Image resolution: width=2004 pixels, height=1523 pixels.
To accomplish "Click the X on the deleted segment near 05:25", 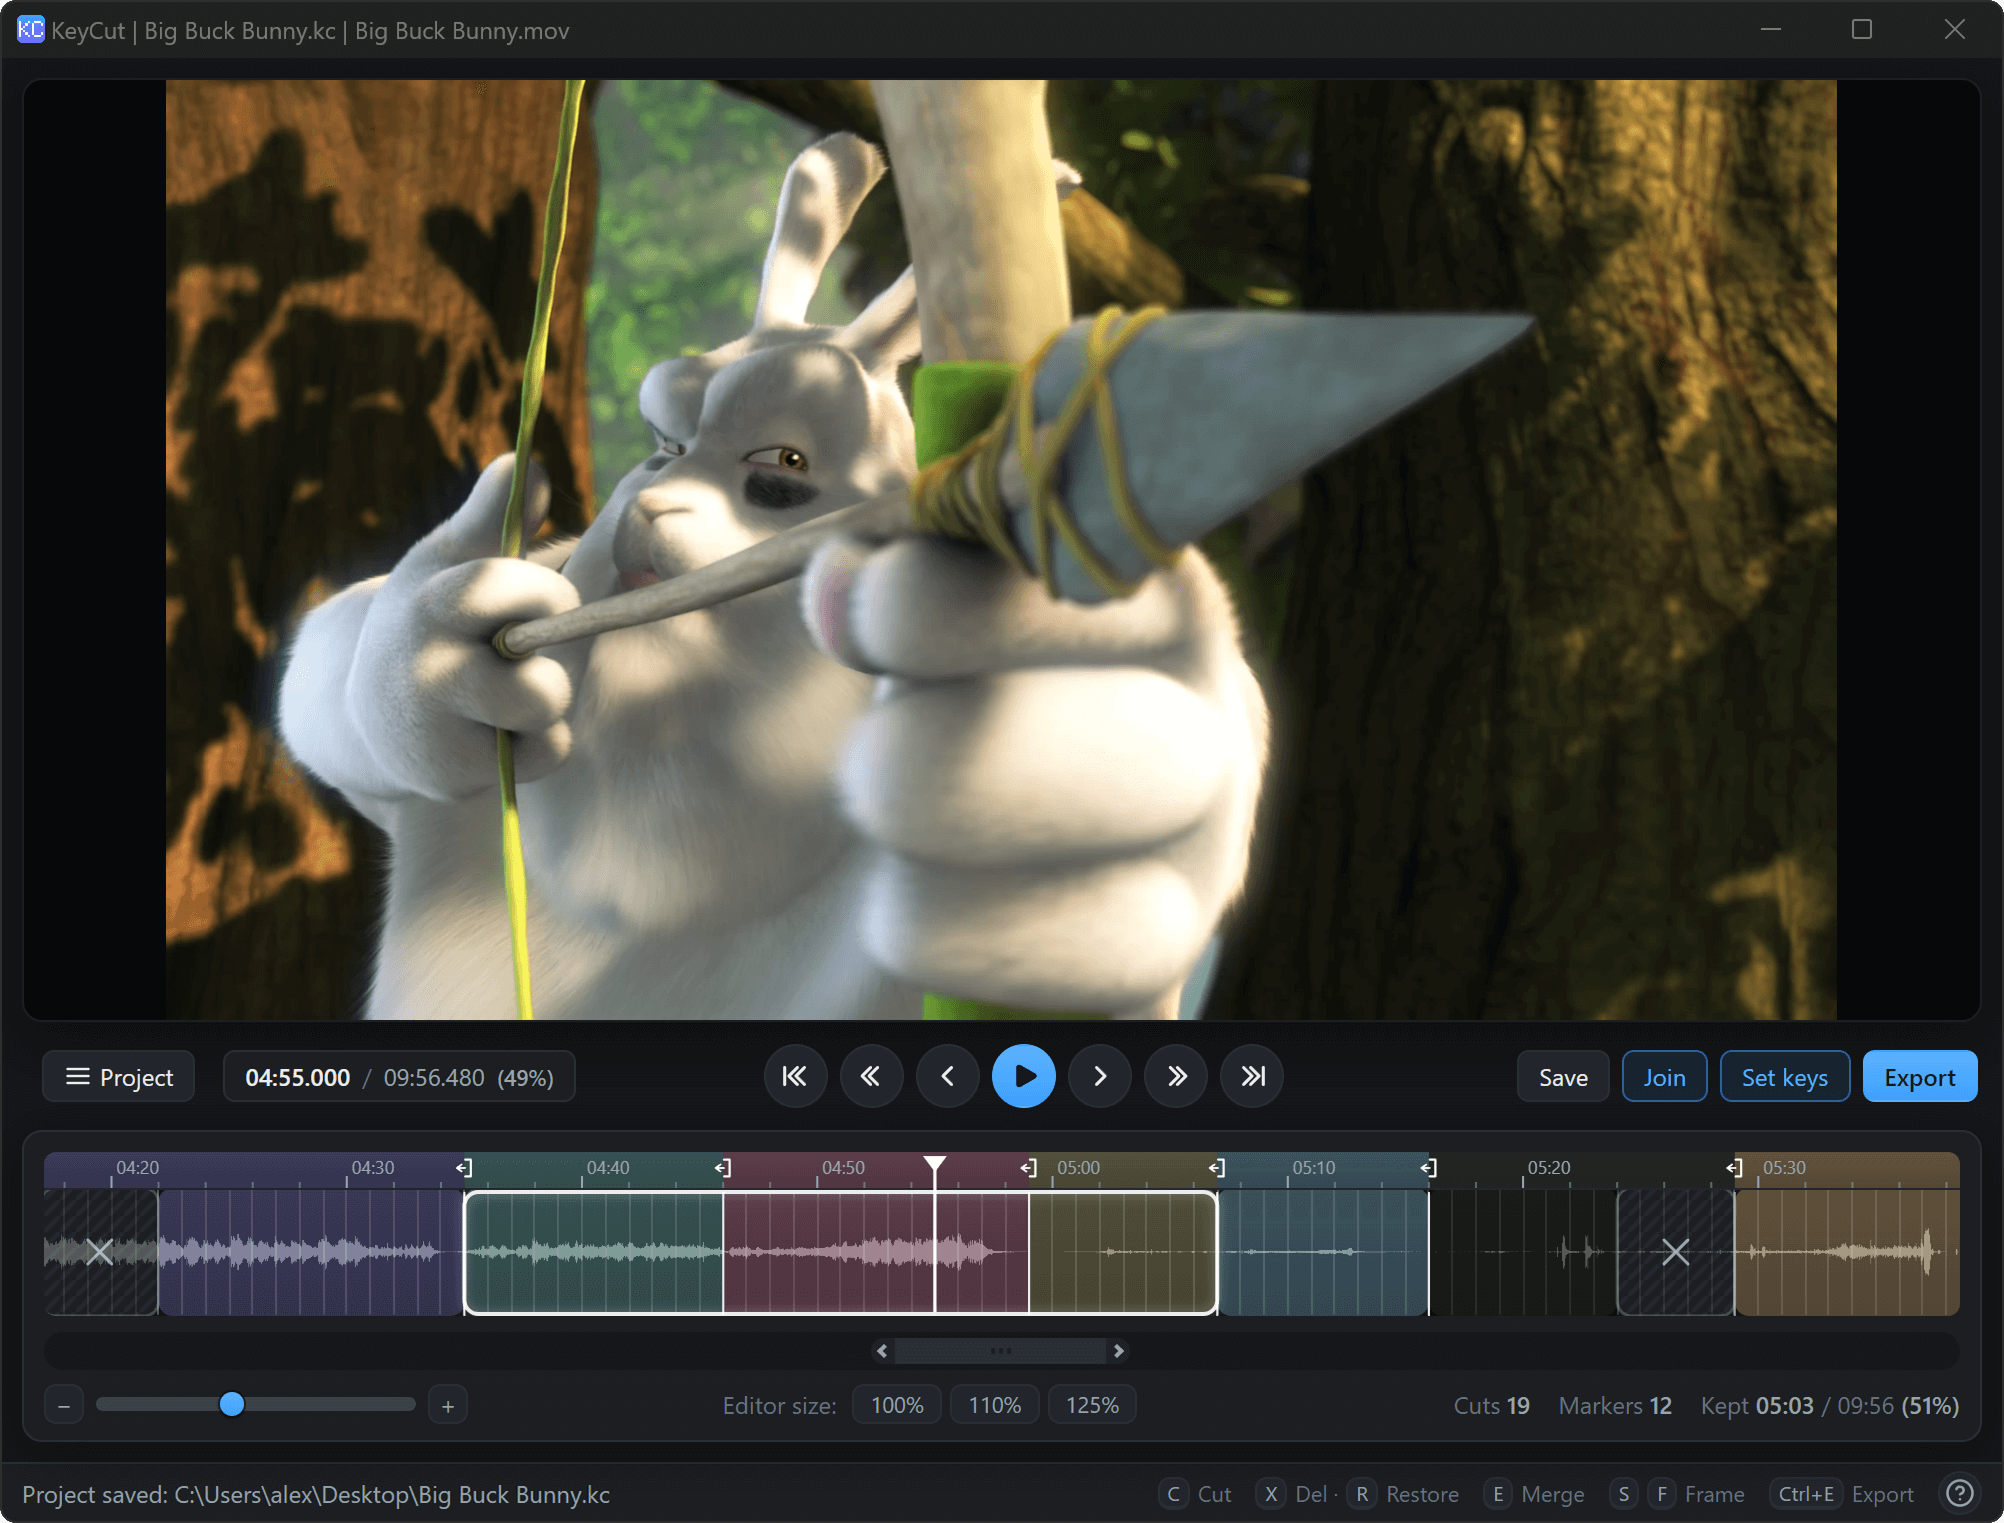I will click(x=1676, y=1252).
